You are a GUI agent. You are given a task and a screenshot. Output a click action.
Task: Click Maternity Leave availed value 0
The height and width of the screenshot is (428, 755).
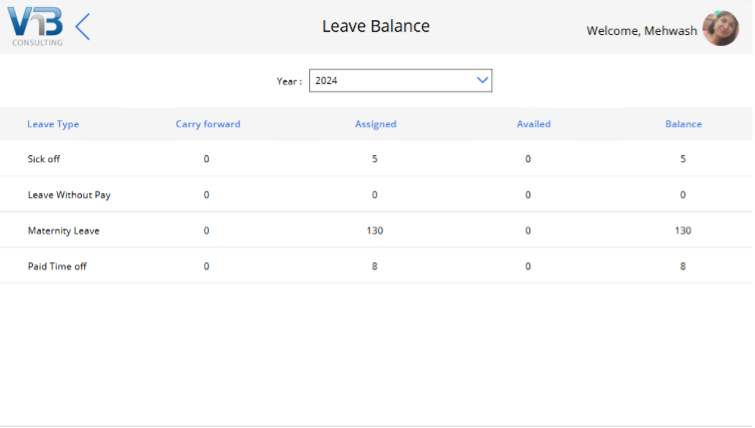528,231
